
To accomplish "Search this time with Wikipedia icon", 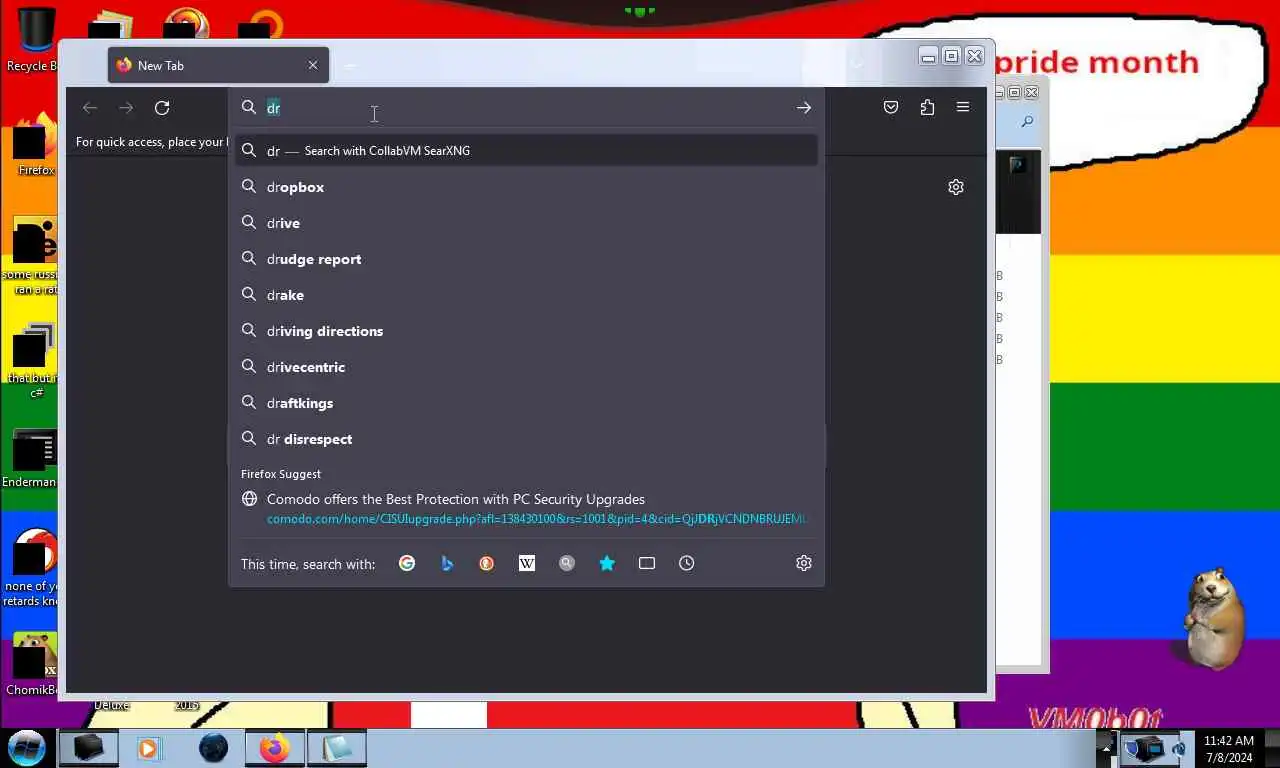I will click(x=527, y=564).
